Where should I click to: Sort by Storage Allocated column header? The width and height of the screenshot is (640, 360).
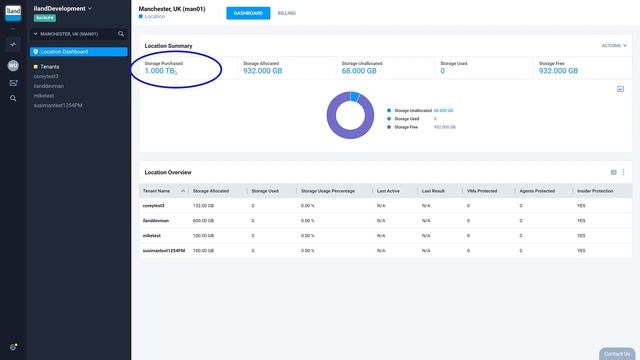211,191
